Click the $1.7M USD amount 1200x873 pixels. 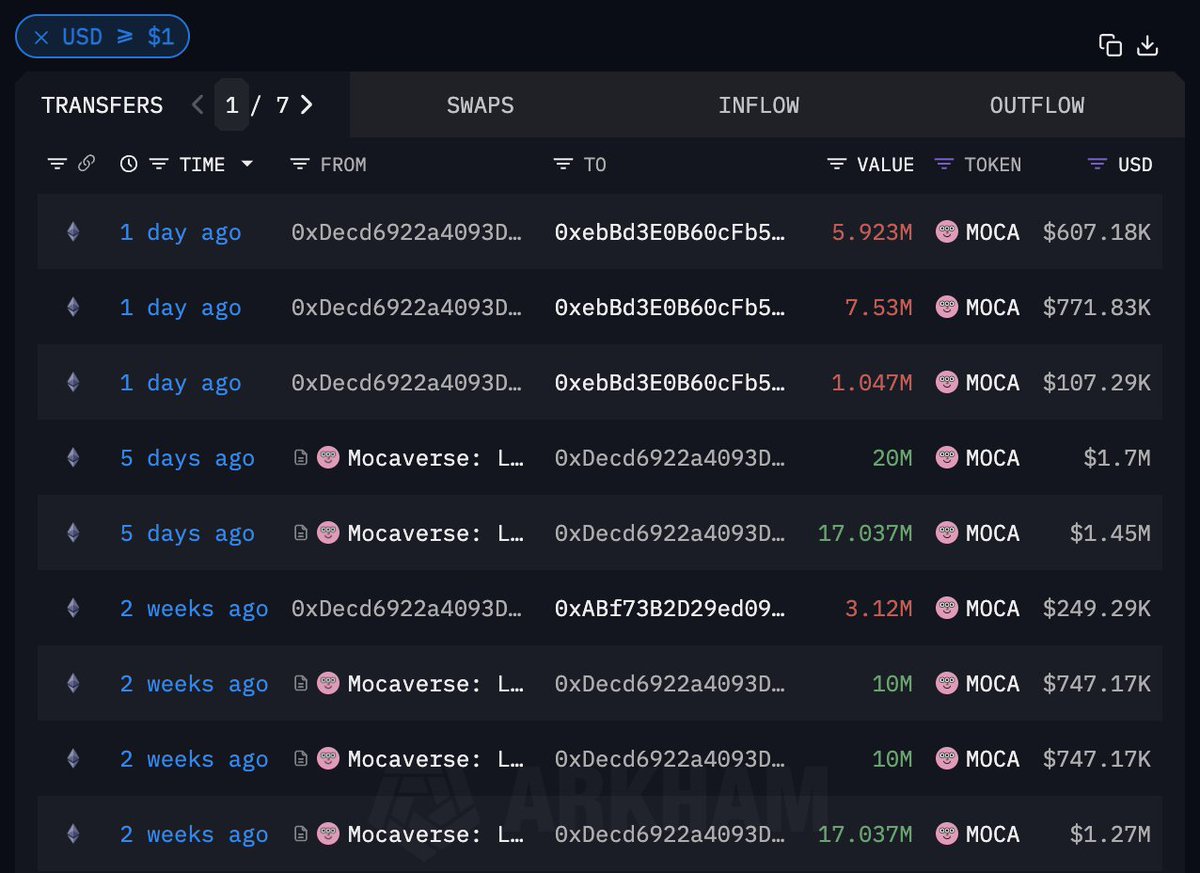[1117, 458]
